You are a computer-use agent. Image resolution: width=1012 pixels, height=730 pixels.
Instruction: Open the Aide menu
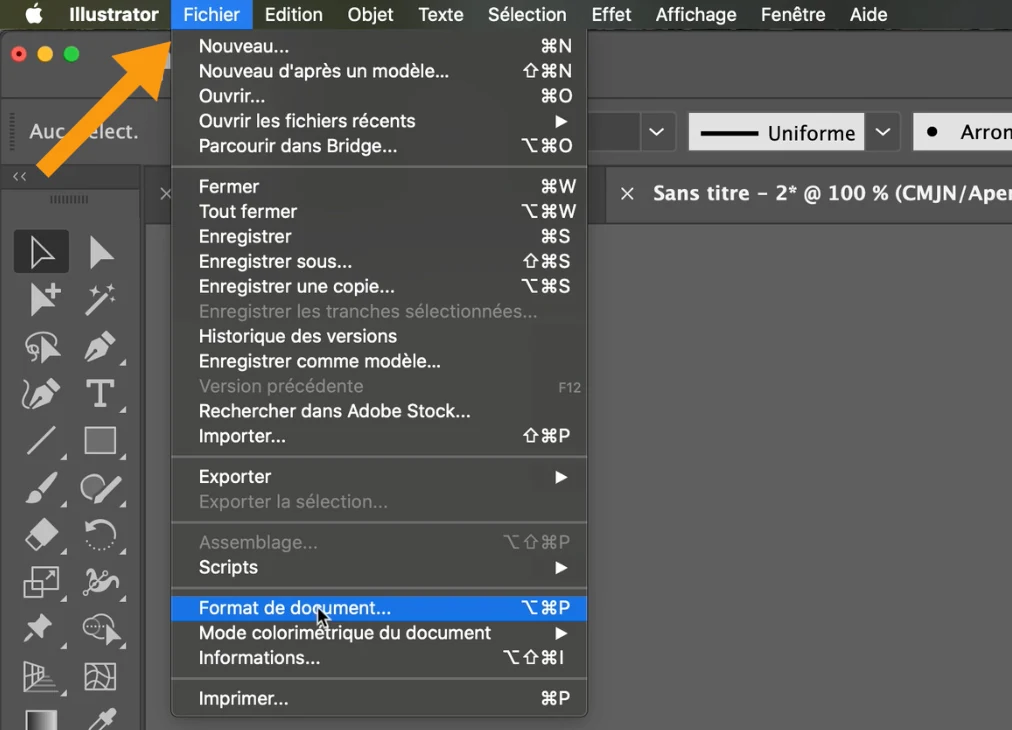(x=868, y=14)
